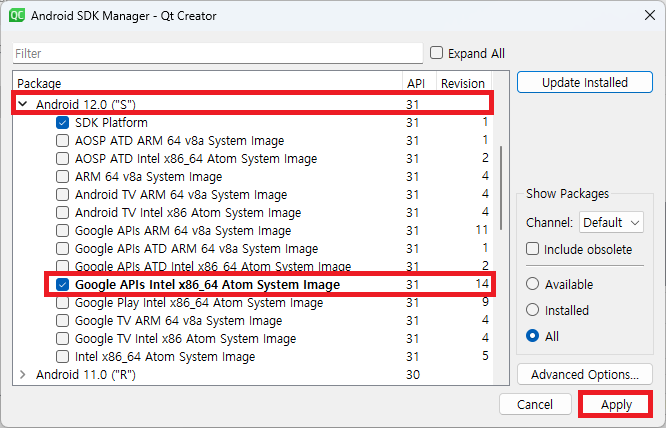This screenshot has width=666, height=428.
Task: Click the Revision column header
Action: coord(464,83)
